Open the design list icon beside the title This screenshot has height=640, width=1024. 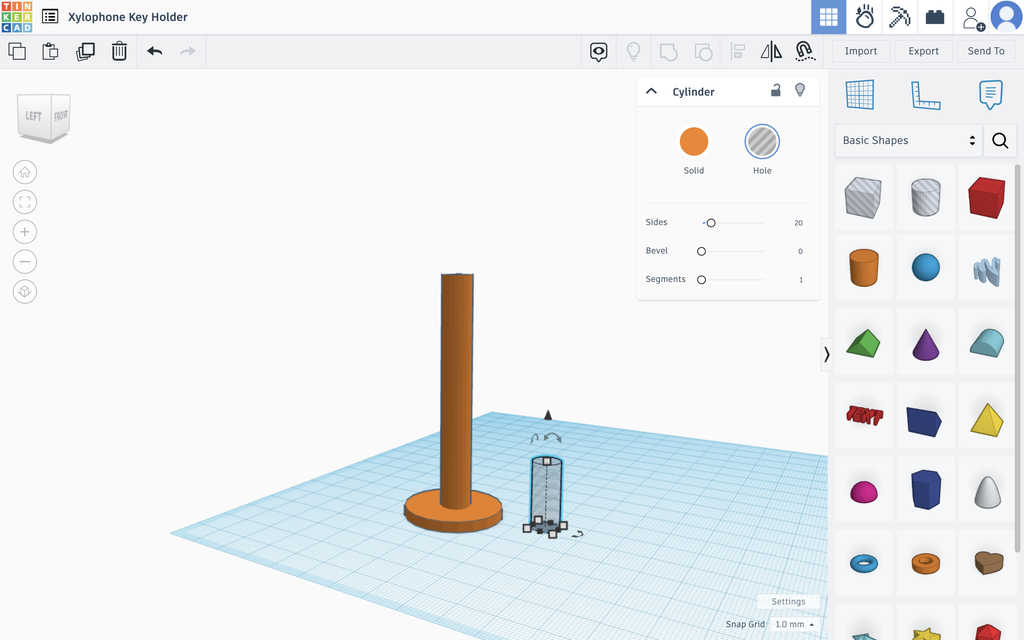[50, 17]
